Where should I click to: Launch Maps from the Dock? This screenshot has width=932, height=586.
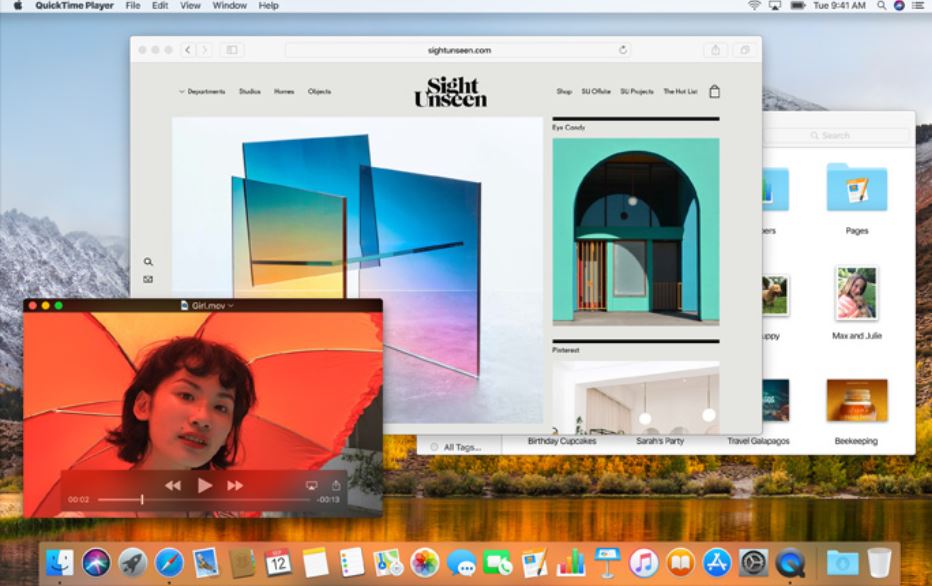(388, 562)
